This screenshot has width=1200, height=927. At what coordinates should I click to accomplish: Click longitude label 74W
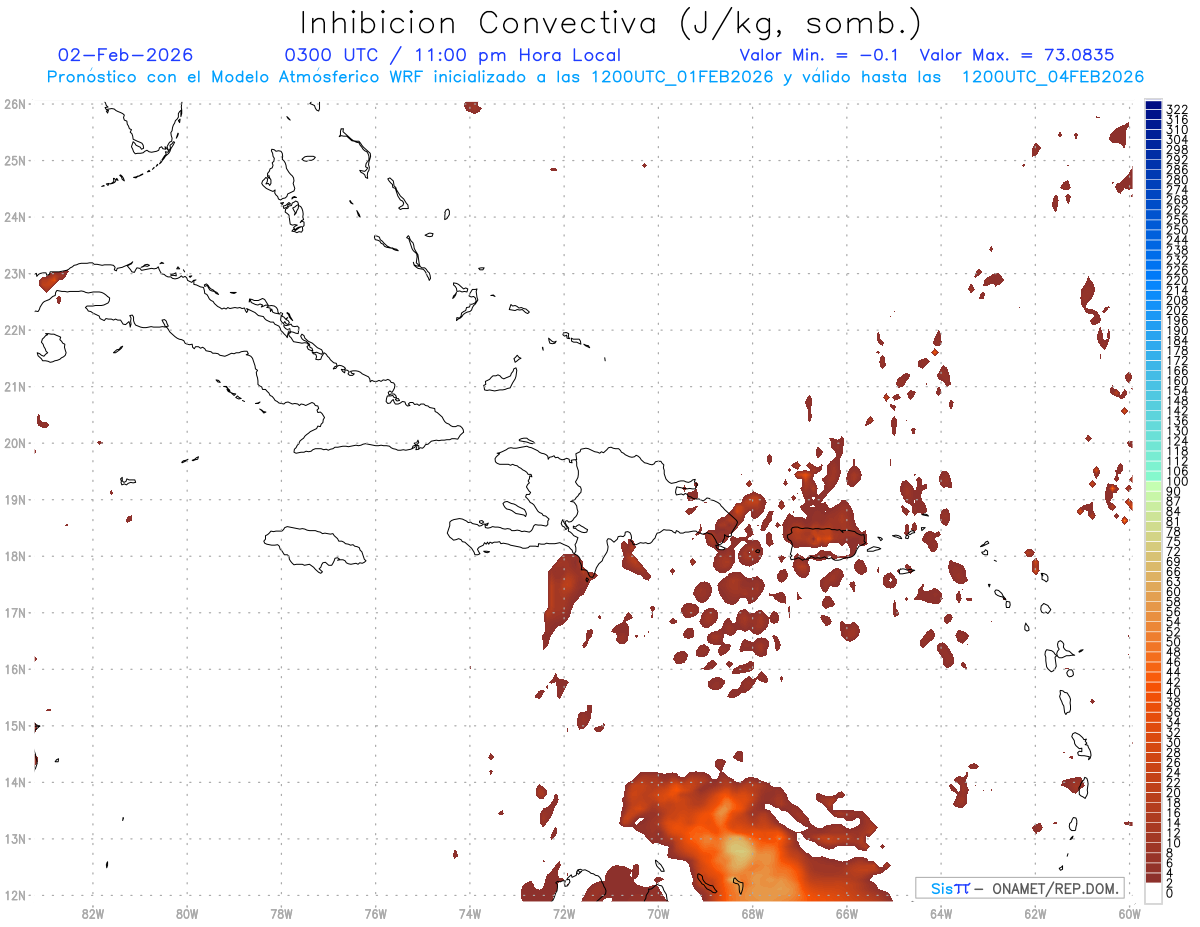click(x=469, y=913)
